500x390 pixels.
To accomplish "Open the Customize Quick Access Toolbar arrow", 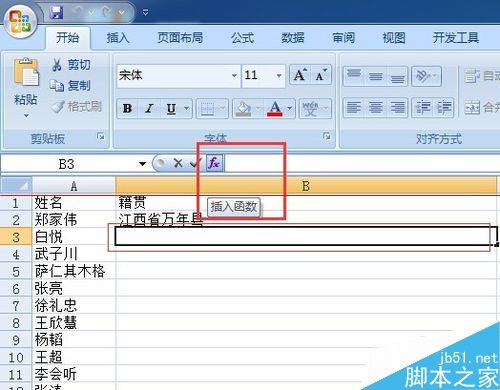I will tap(146, 12).
